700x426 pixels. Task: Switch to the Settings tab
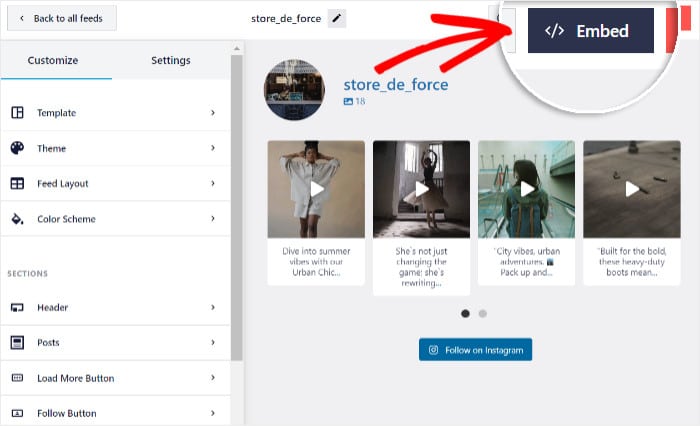[x=171, y=60]
